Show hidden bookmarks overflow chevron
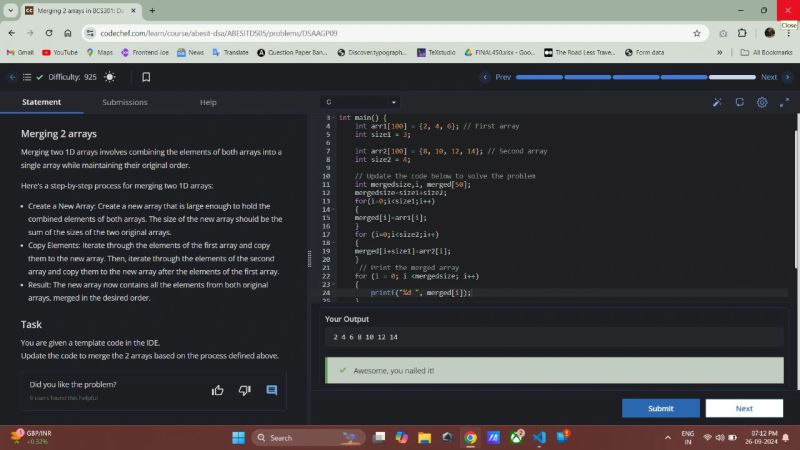Screen dimensions: 800x450 point(719,53)
